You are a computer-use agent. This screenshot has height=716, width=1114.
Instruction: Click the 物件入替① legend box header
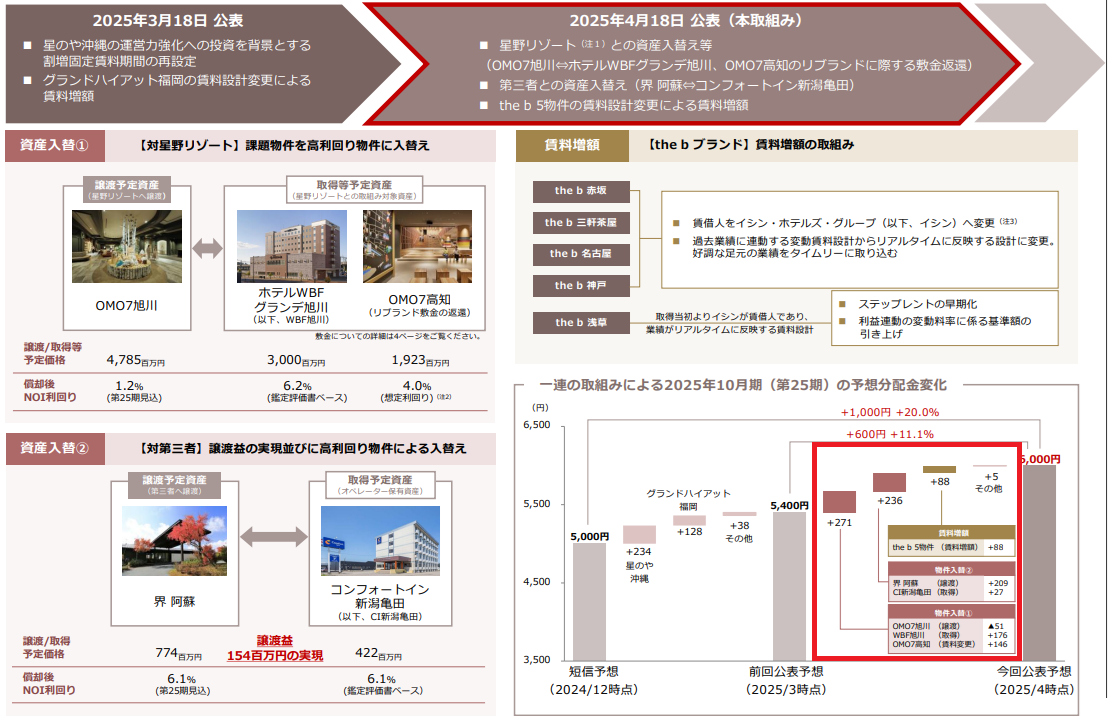click(951, 612)
